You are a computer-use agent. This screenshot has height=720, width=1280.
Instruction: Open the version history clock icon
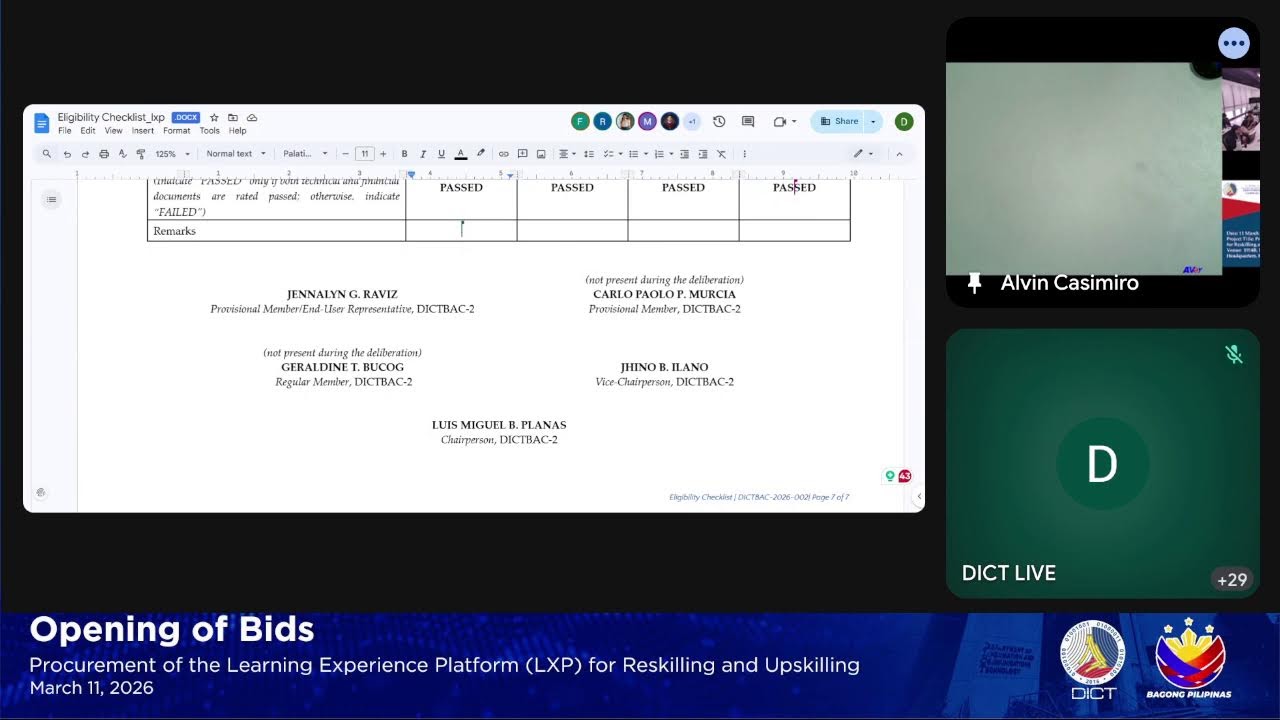(719, 121)
